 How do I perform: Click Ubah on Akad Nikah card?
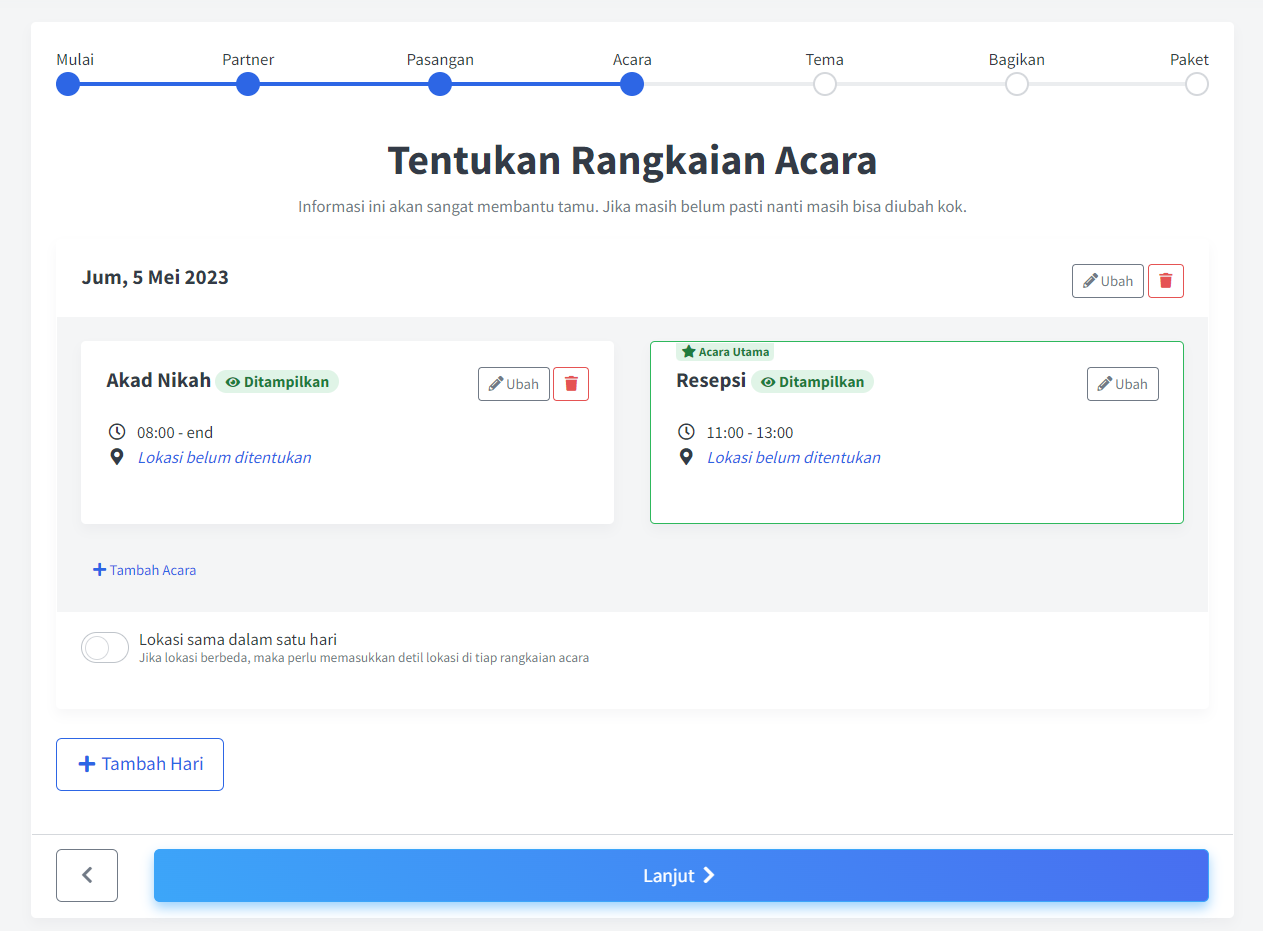(x=514, y=384)
